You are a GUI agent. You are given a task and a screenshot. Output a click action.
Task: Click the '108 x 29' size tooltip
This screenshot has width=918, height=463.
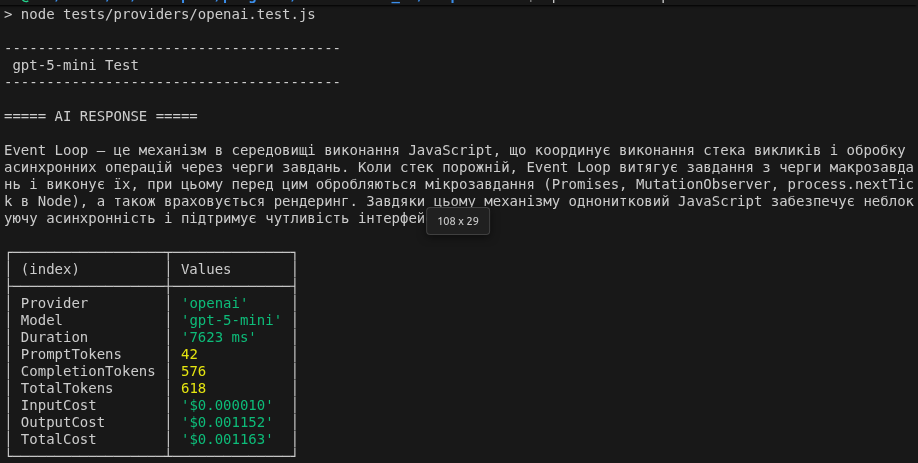pyautogui.click(x=458, y=221)
